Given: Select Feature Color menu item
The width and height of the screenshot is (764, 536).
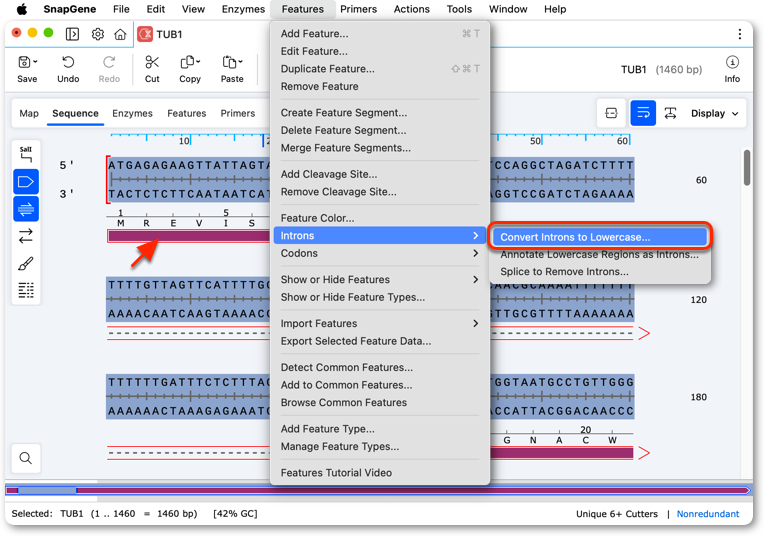Looking at the screenshot, I should (380, 218).
